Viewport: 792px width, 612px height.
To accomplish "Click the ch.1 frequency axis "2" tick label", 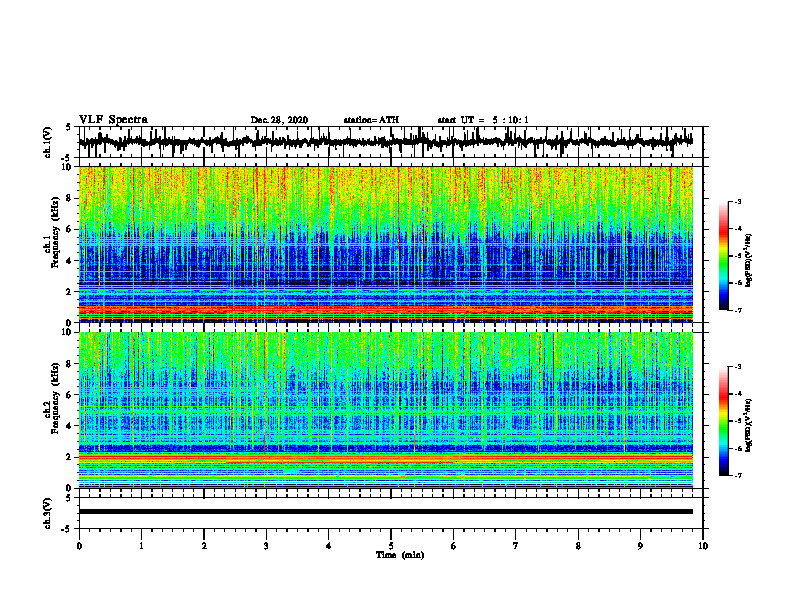I will click(71, 292).
